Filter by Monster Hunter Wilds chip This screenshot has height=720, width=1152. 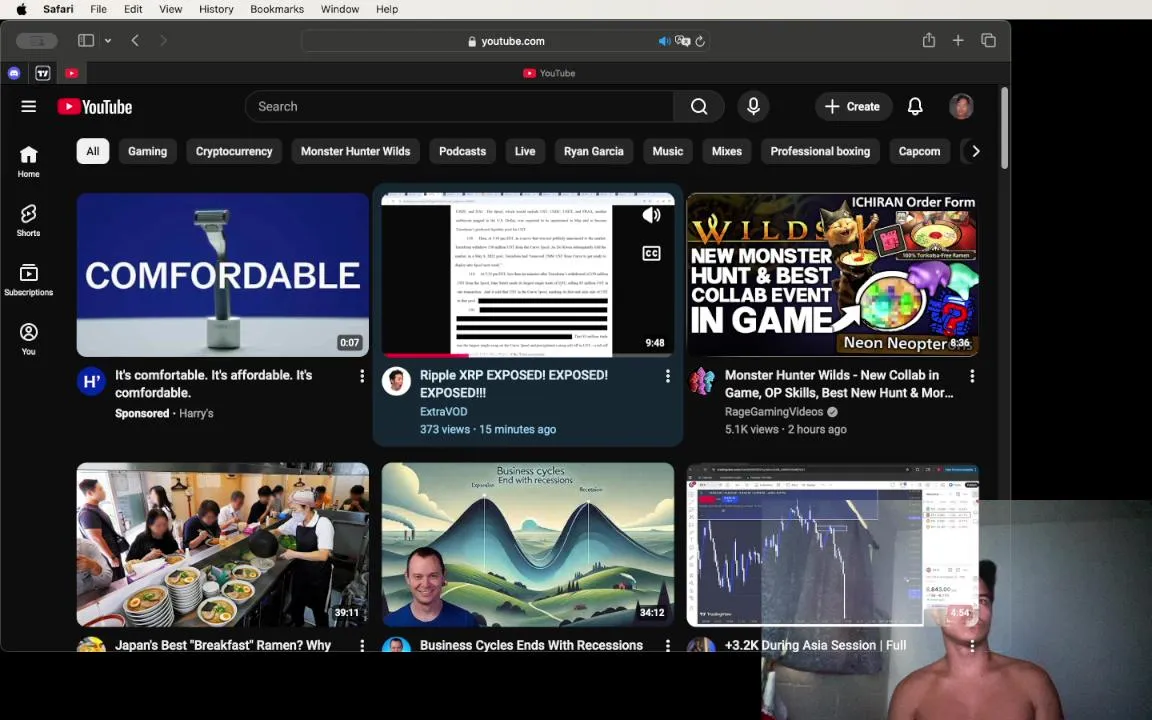[x=356, y=151]
